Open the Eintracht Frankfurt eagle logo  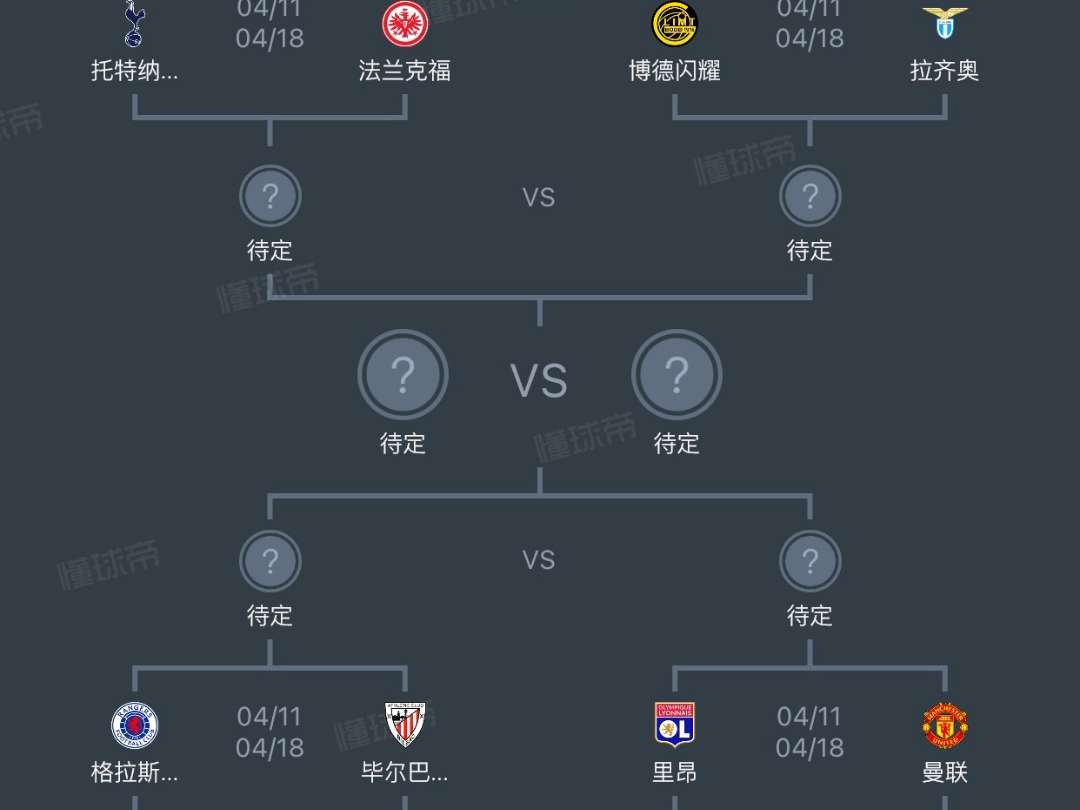click(x=404, y=23)
